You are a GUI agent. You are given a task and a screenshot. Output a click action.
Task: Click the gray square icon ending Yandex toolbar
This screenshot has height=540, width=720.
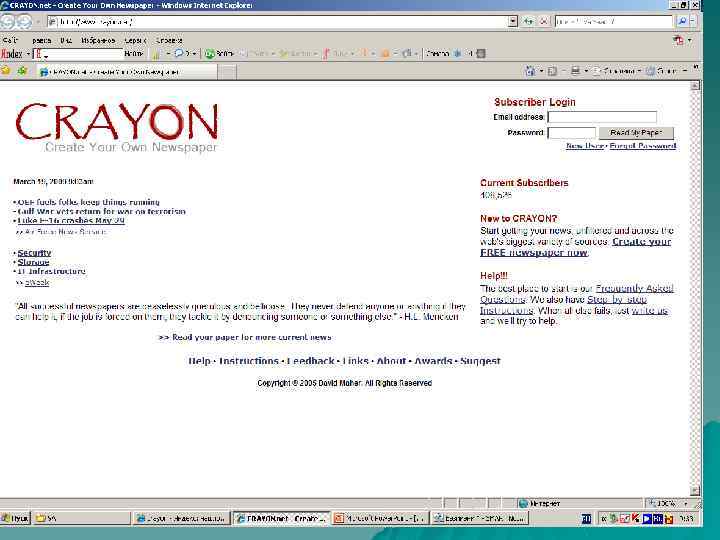(x=481, y=53)
